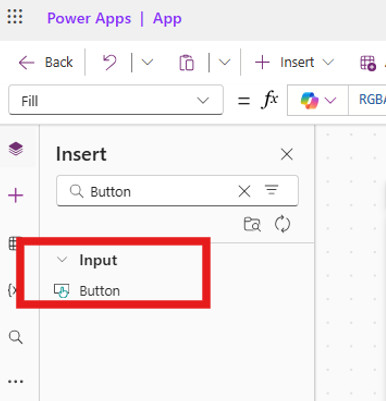Open the Copilot formula icon
Viewport: 386px width, 401px height.
coord(309,100)
